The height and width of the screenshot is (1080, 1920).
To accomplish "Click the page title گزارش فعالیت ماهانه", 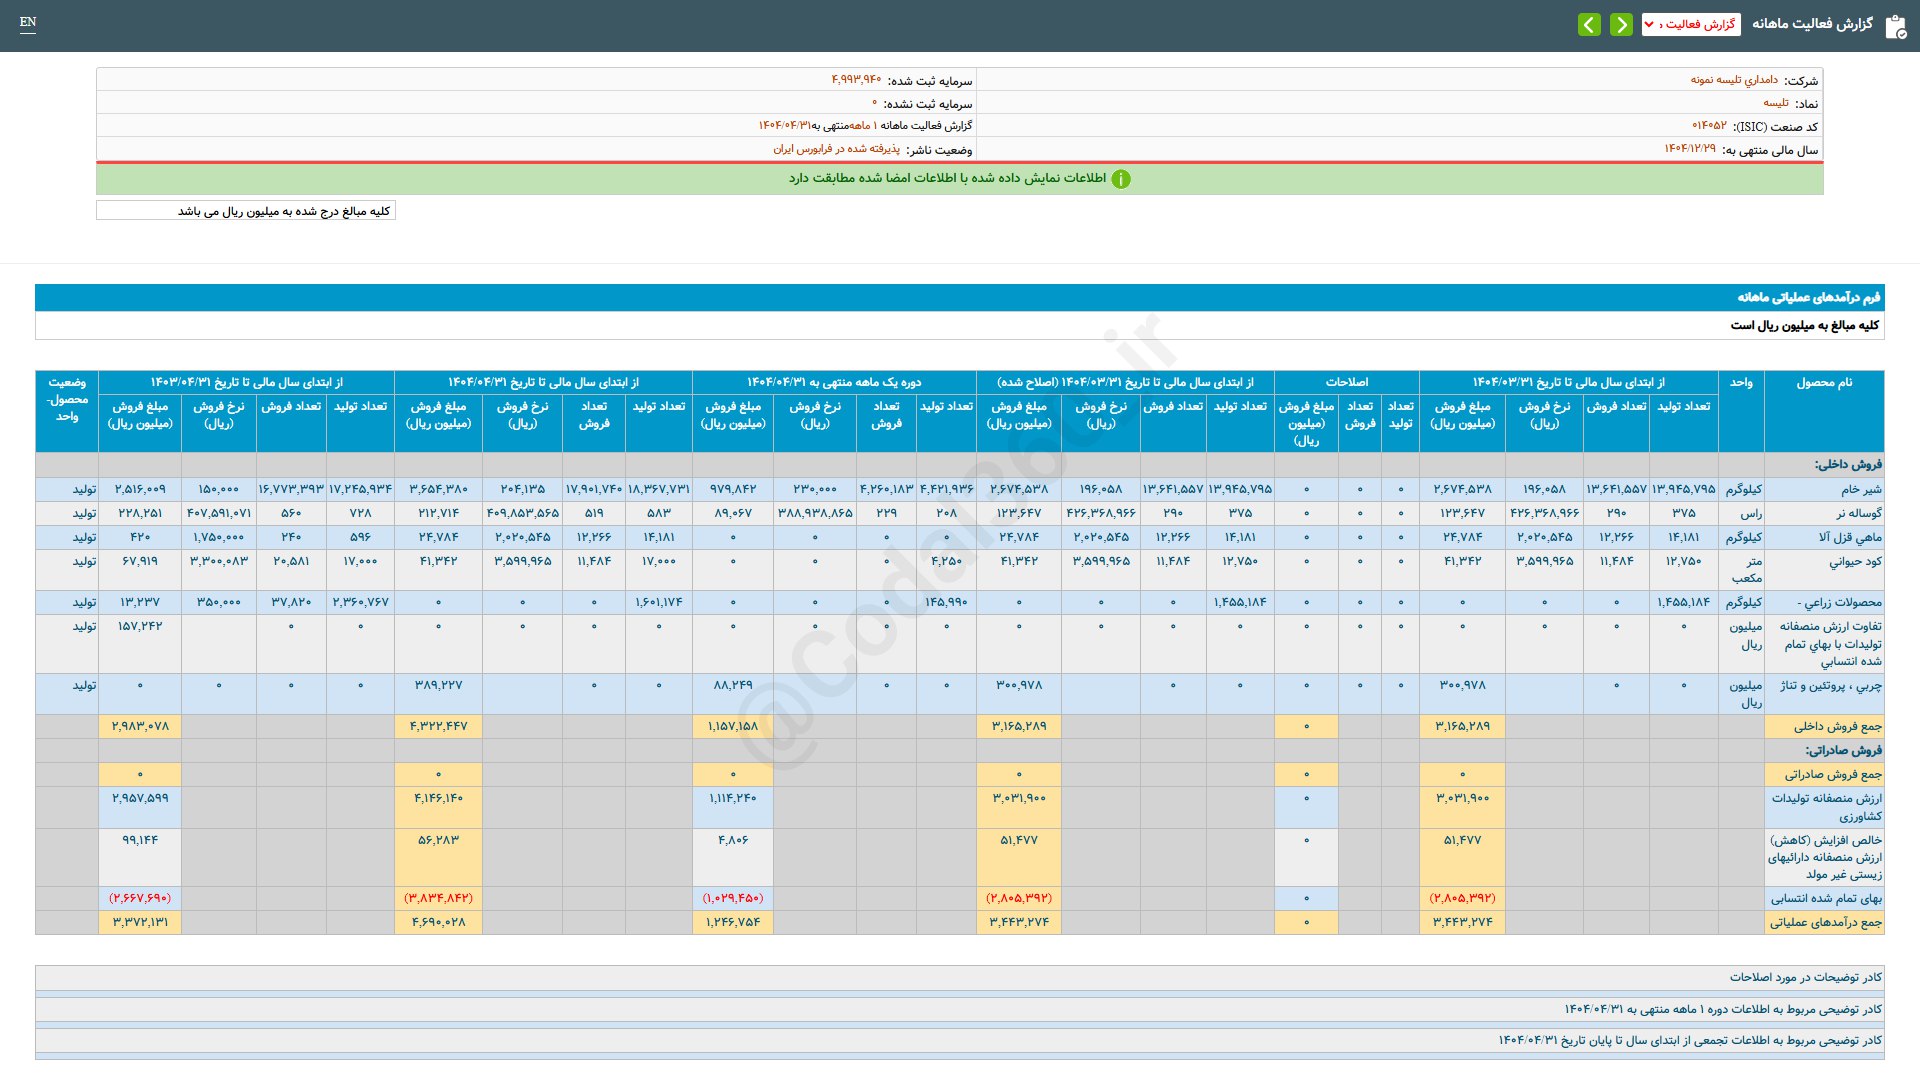I will click(1812, 24).
